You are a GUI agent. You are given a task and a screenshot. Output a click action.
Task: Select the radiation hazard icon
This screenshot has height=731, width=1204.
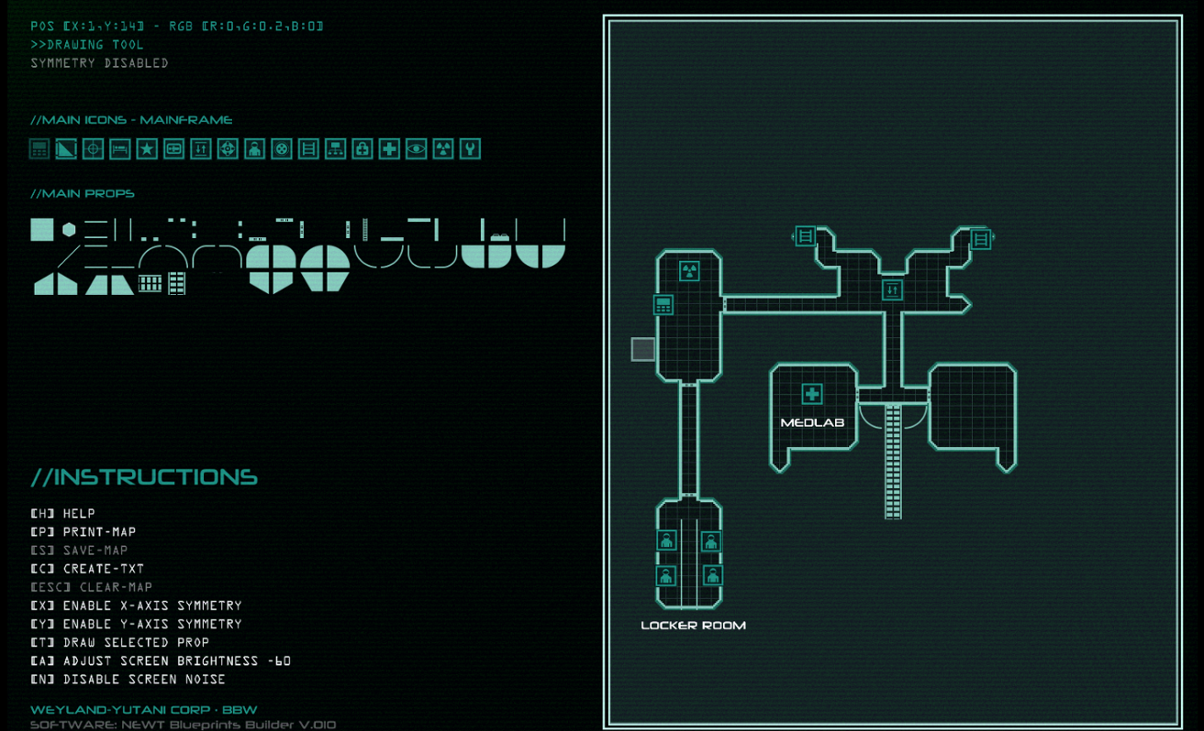pos(444,148)
